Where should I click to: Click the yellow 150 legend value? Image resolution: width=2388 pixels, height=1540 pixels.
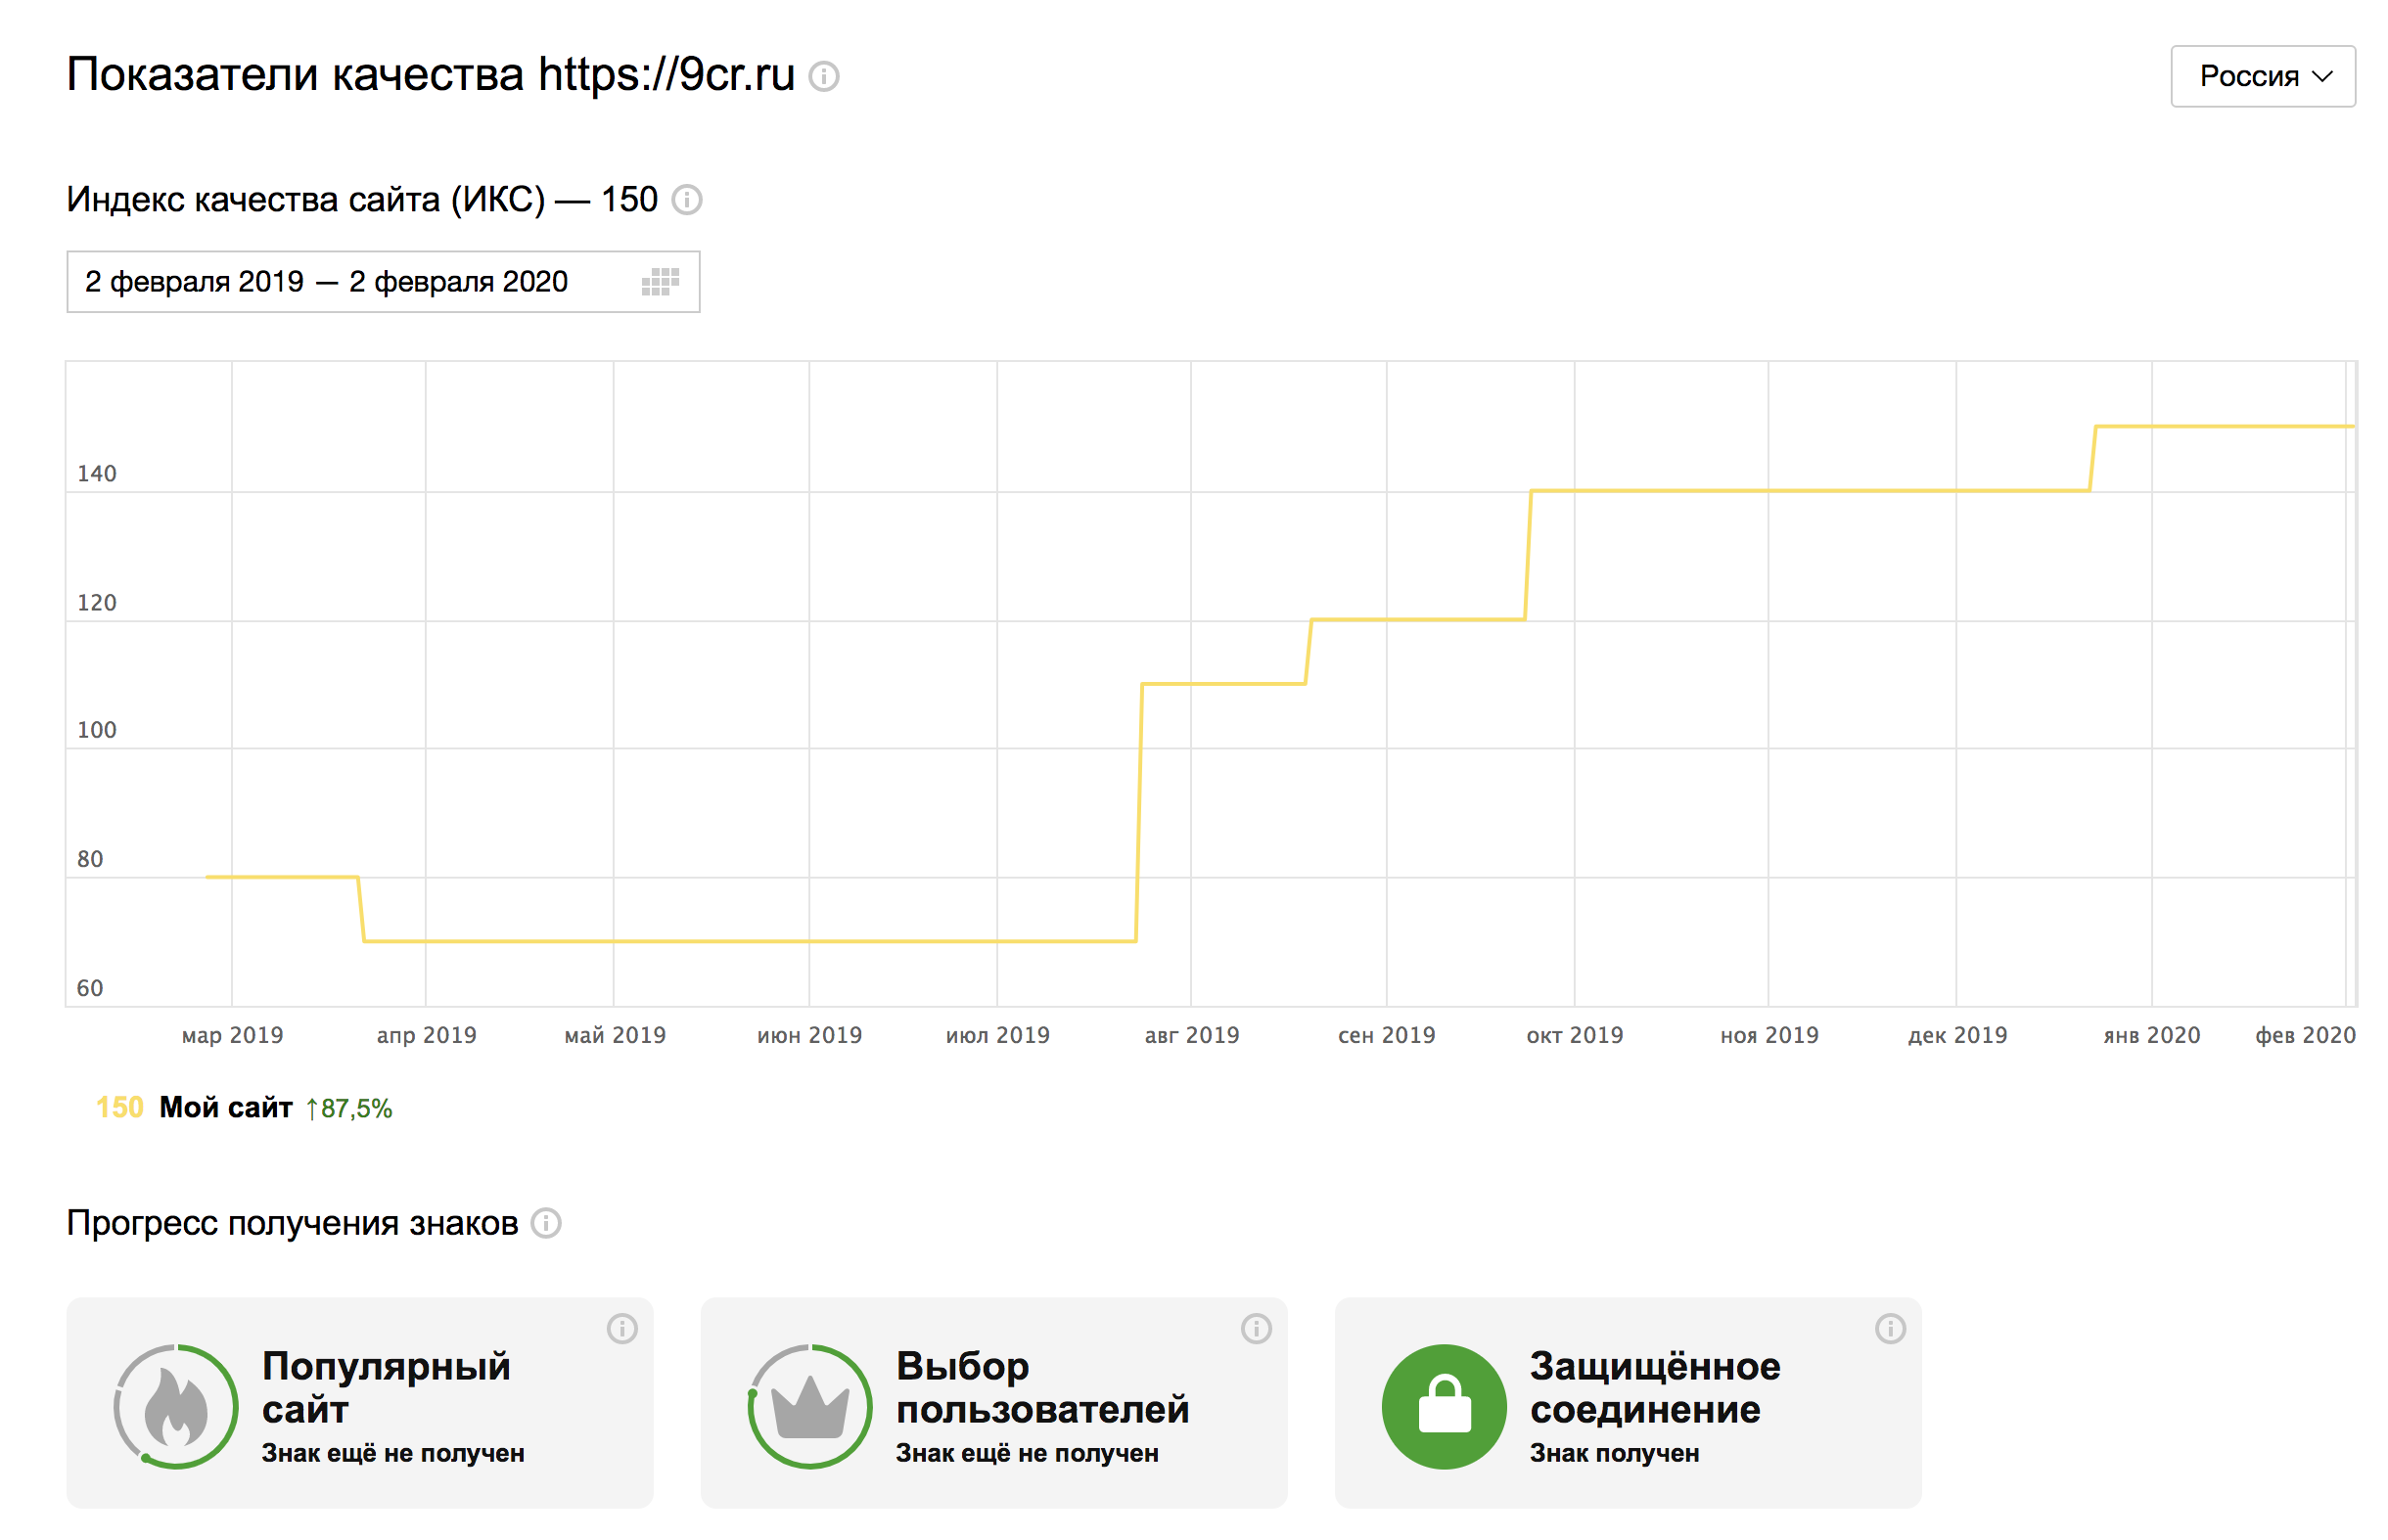pos(119,1107)
